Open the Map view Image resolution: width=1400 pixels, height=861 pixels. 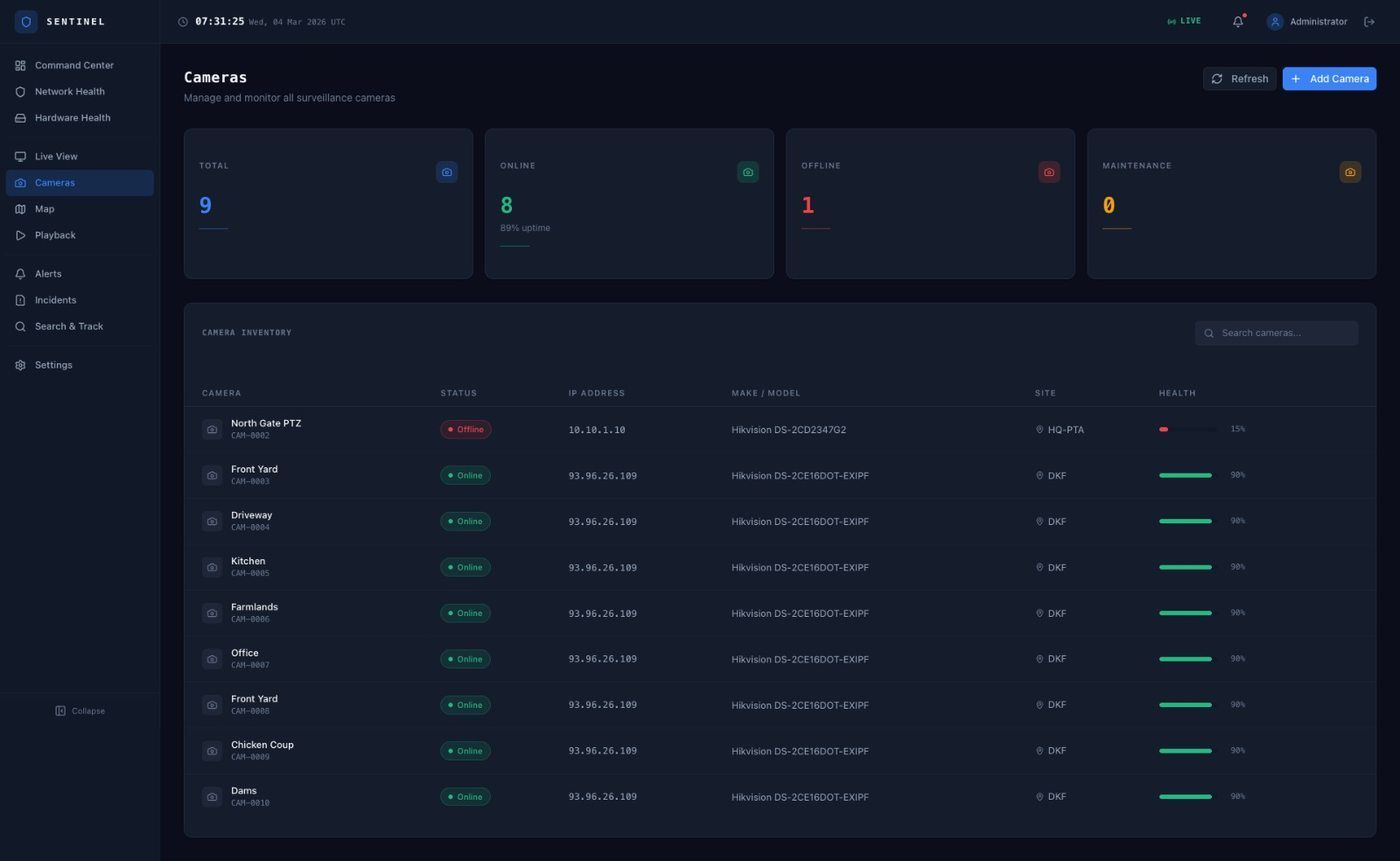44,208
